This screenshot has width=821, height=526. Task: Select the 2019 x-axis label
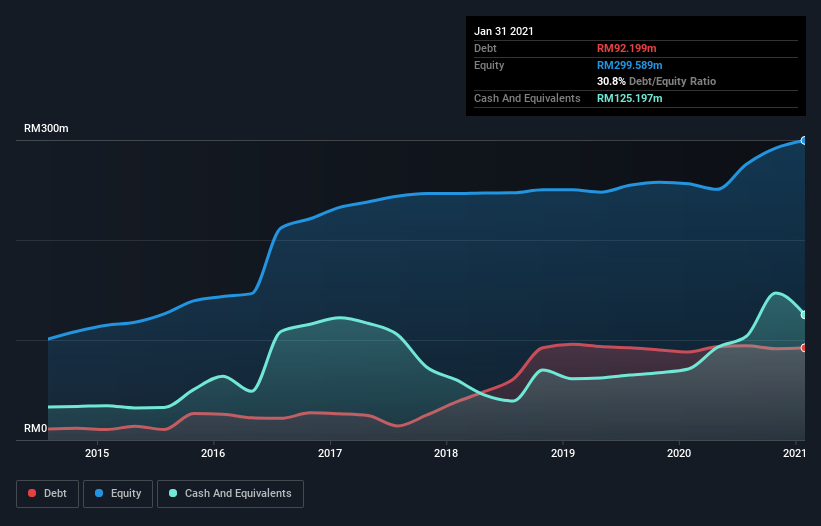563,453
